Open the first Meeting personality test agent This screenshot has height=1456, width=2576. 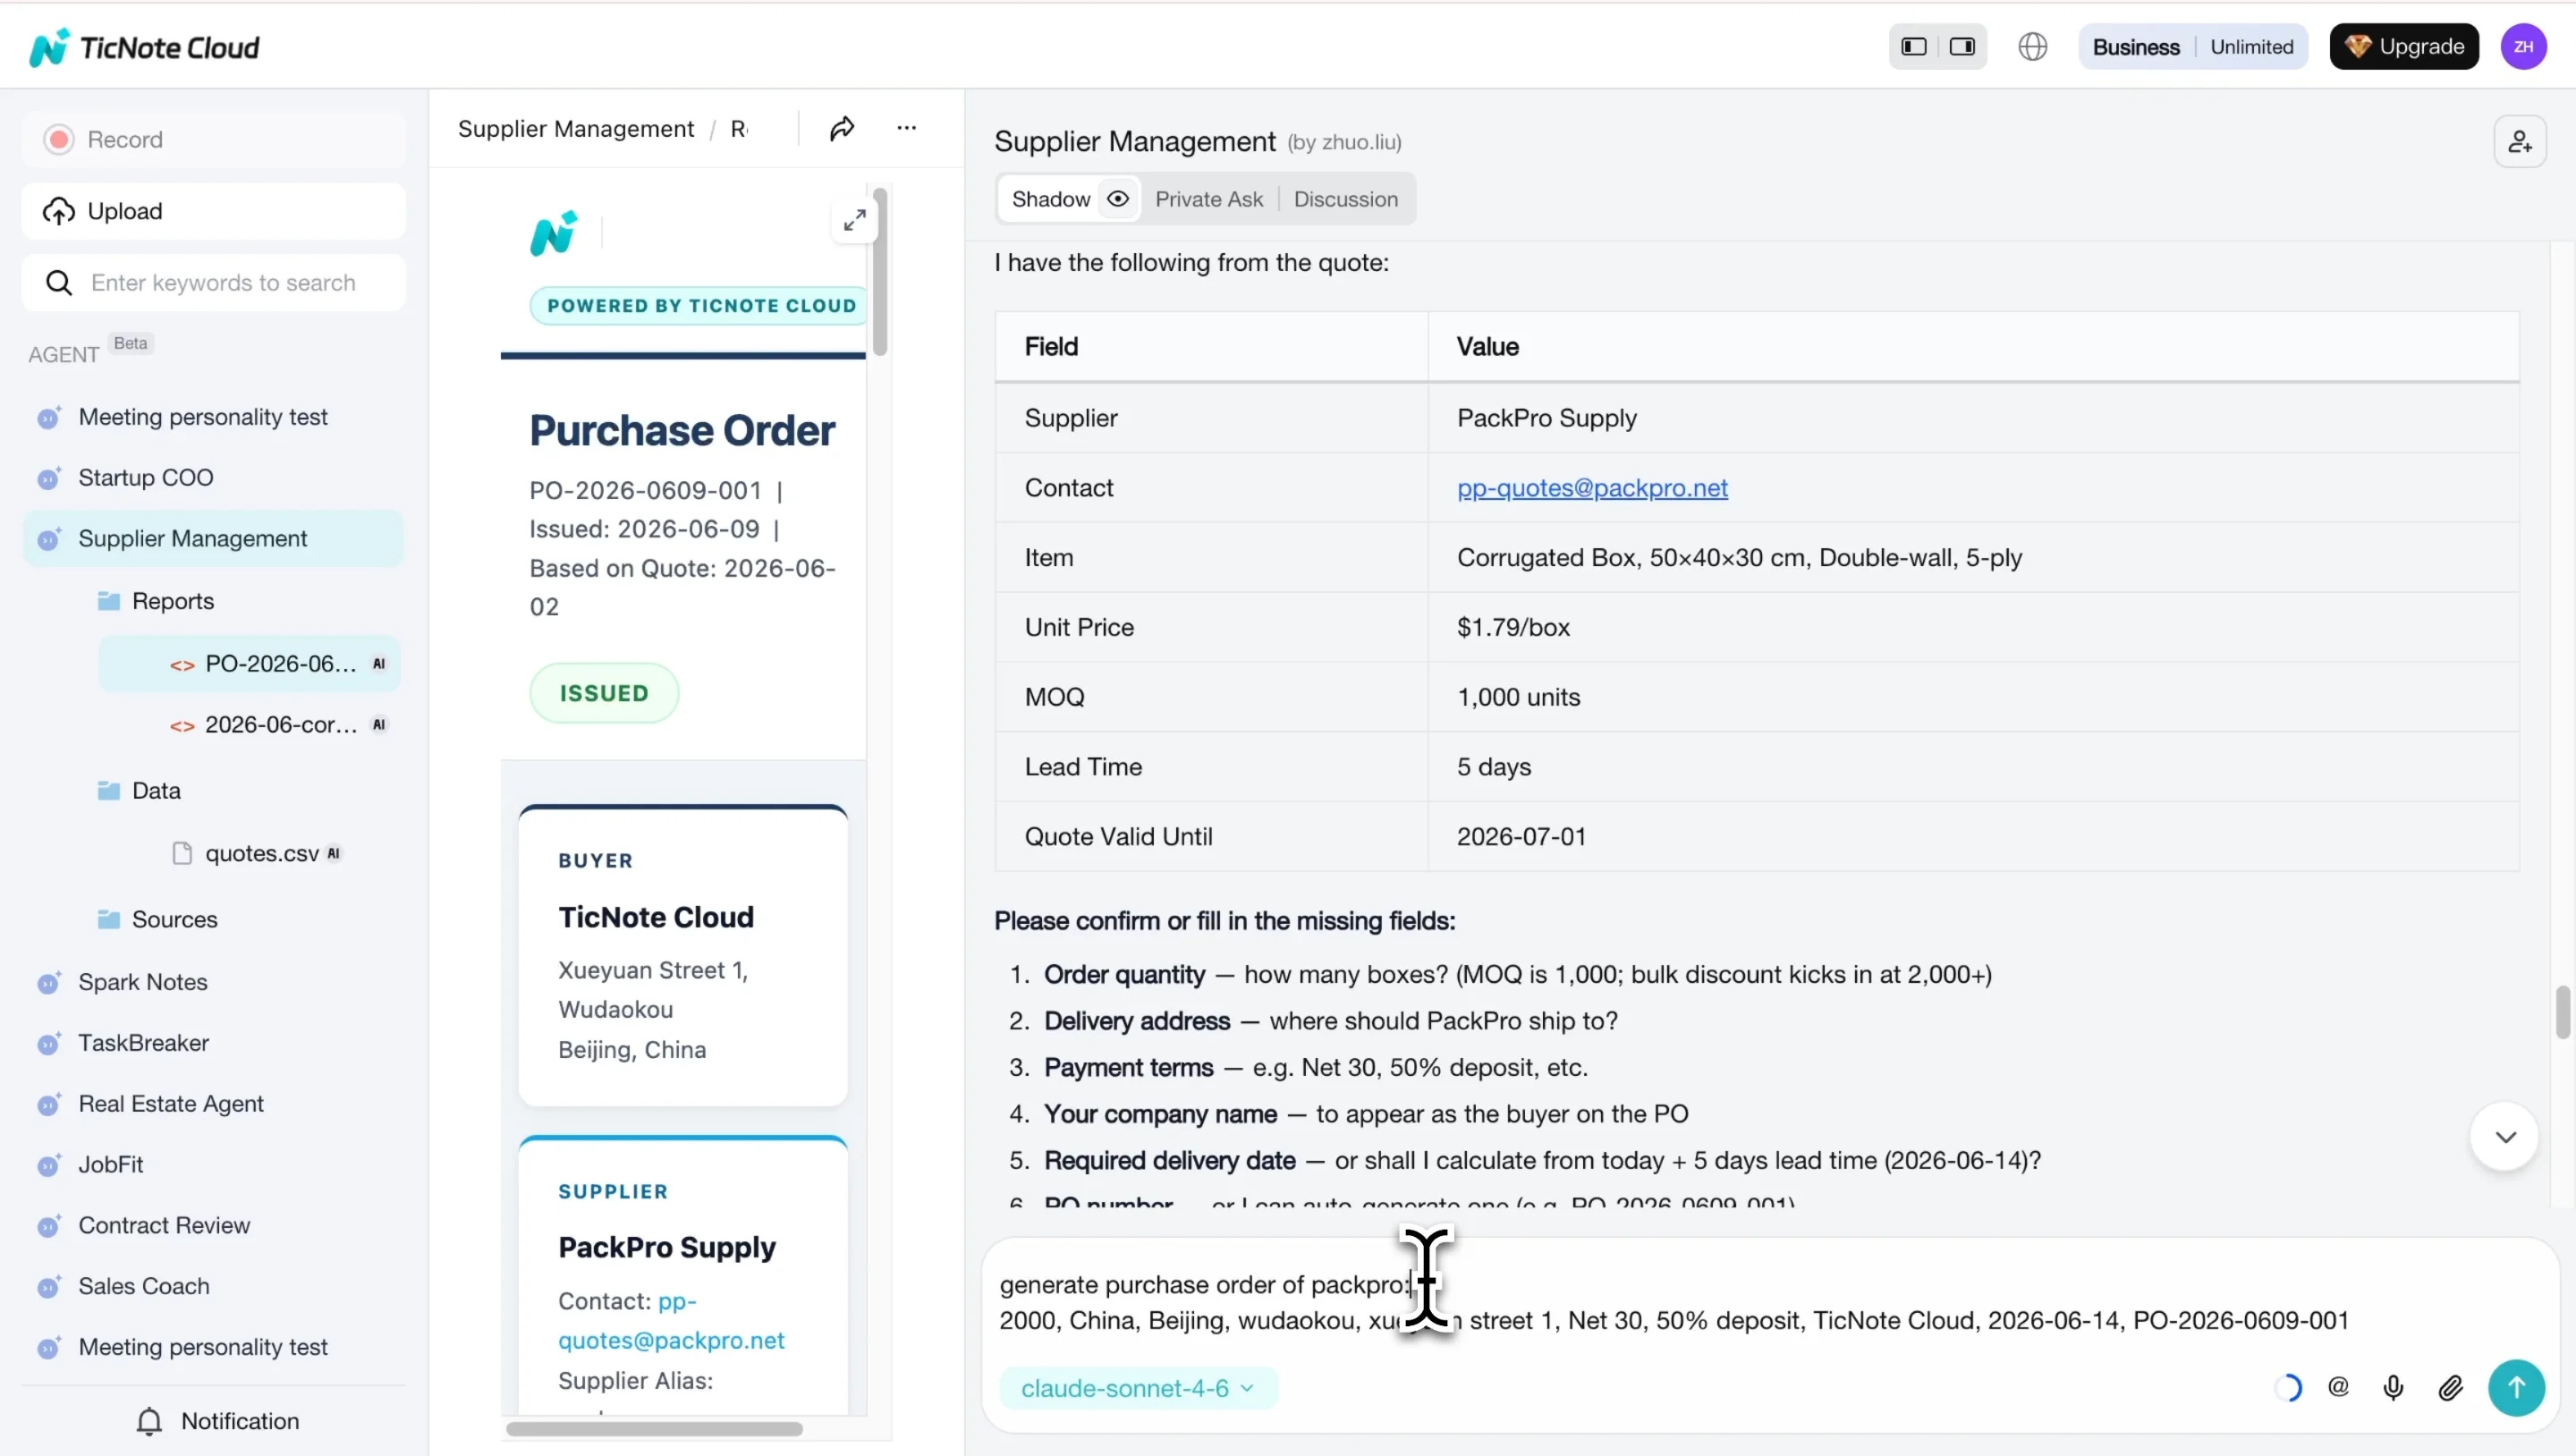coord(203,417)
